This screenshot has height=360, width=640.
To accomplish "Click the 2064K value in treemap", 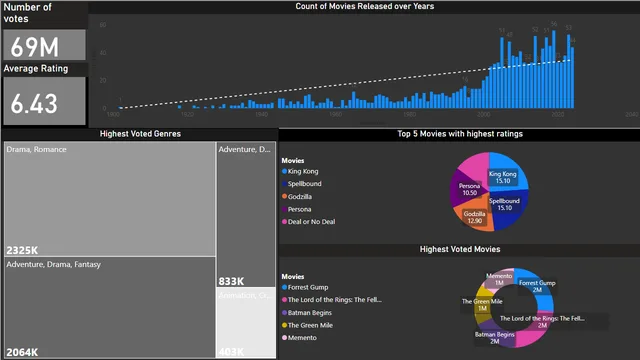I will tap(22, 352).
